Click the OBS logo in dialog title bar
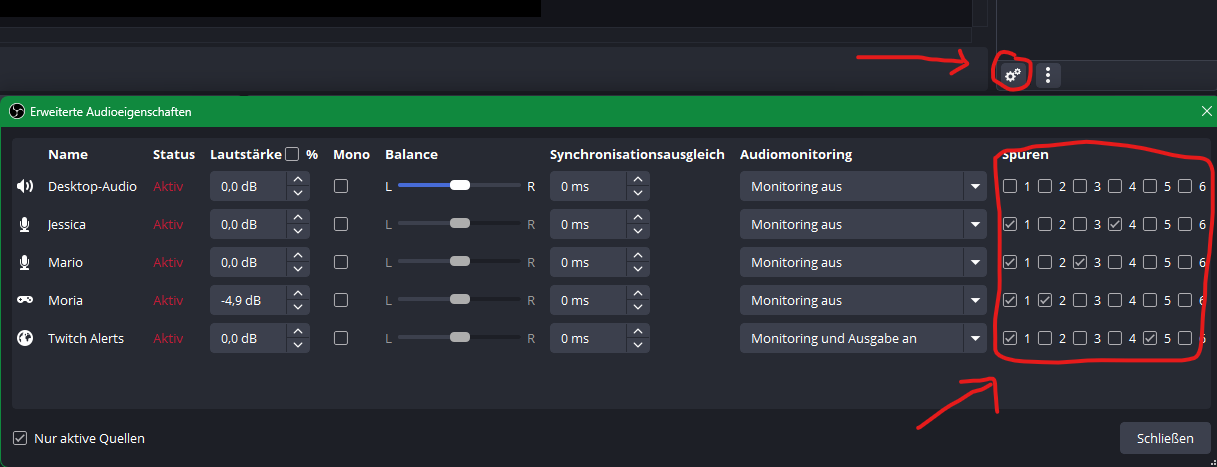1217x467 pixels. (16, 112)
